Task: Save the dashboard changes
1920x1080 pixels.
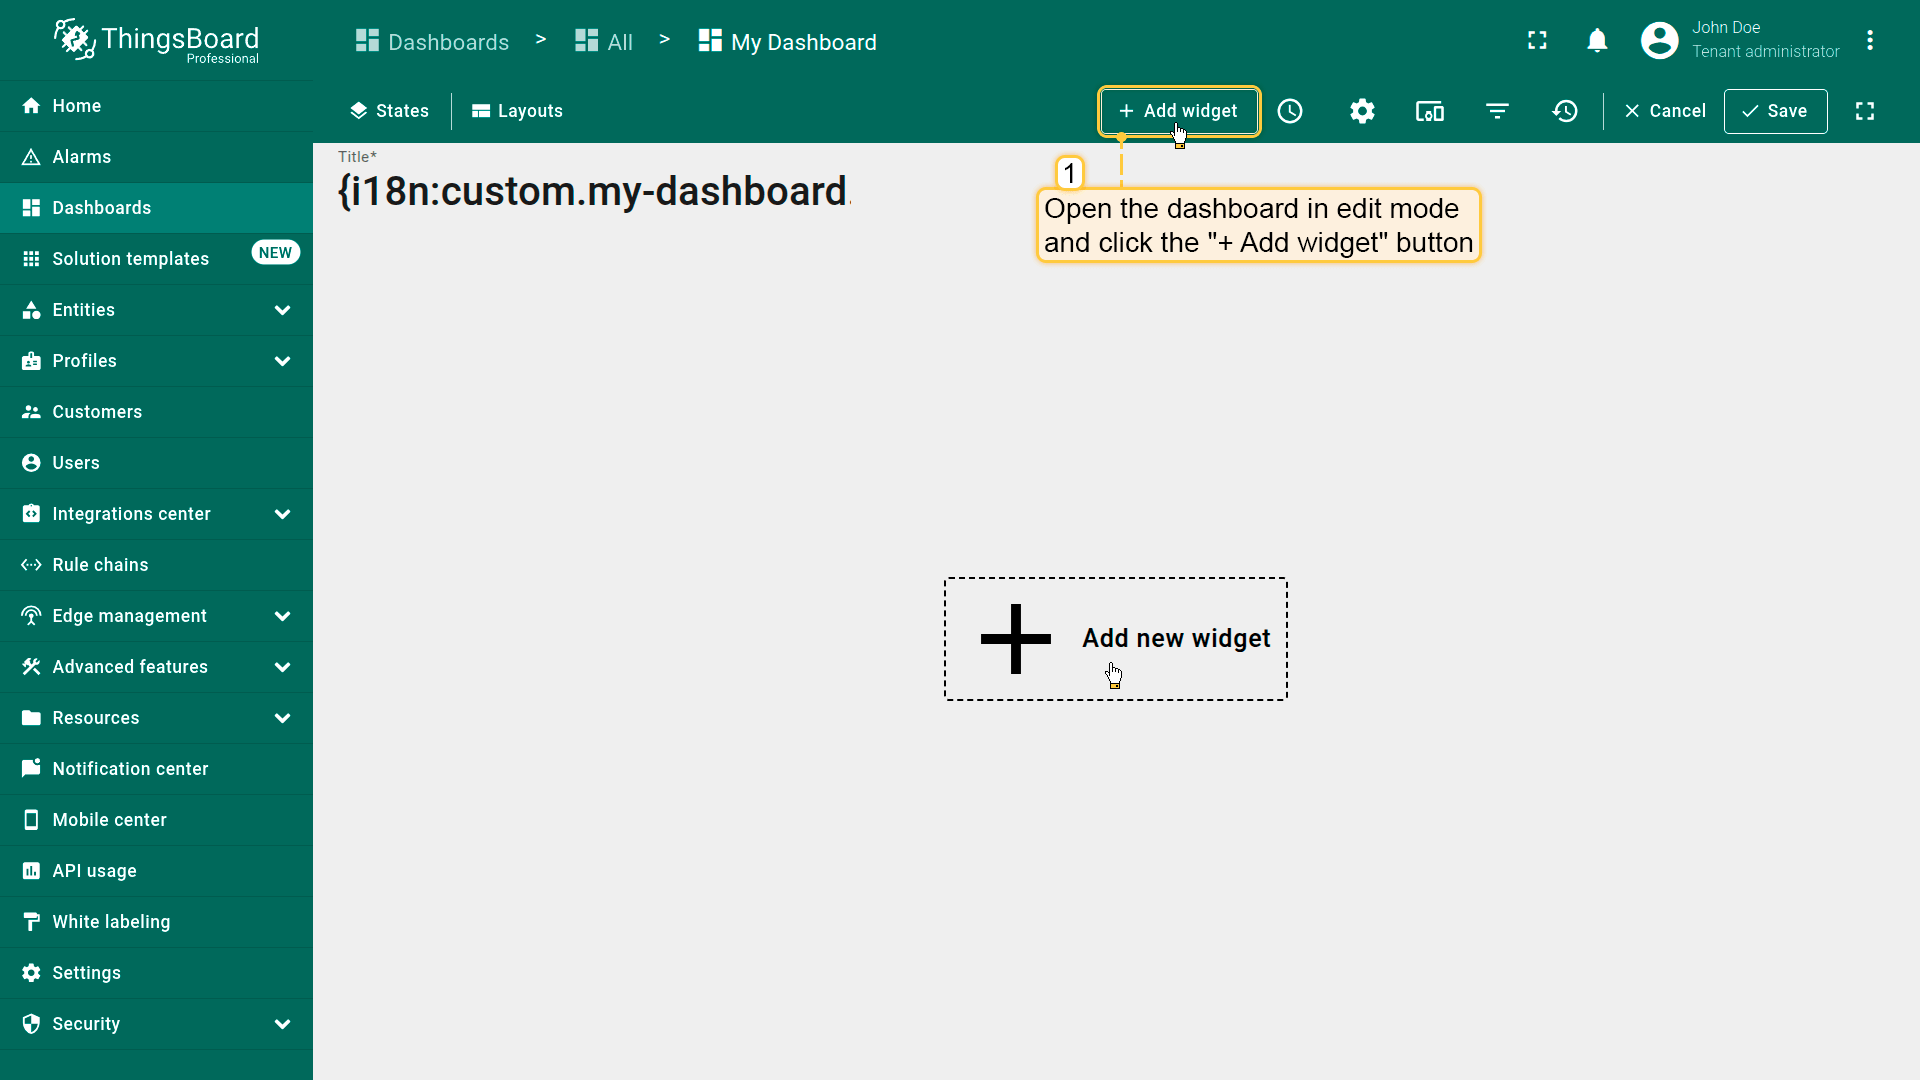Action: point(1775,111)
